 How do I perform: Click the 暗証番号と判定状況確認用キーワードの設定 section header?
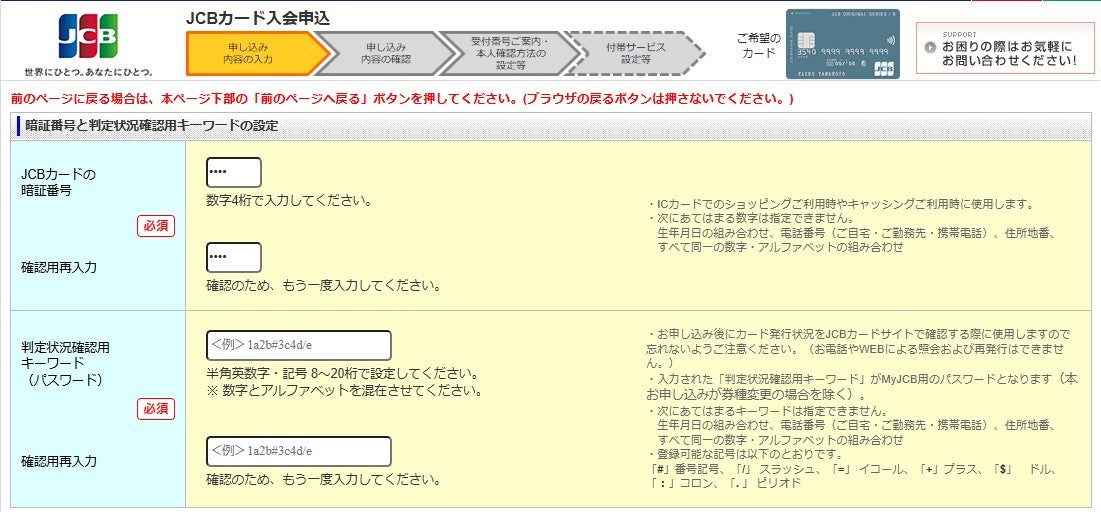[x=152, y=125]
